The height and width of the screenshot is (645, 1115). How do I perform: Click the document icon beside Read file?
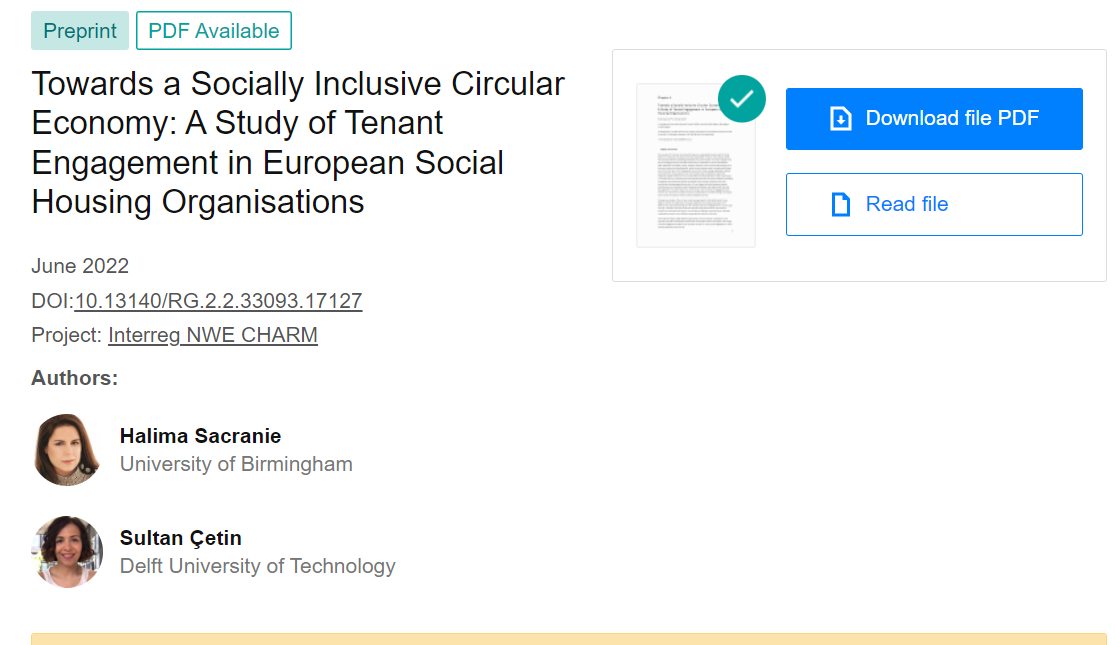(x=841, y=205)
